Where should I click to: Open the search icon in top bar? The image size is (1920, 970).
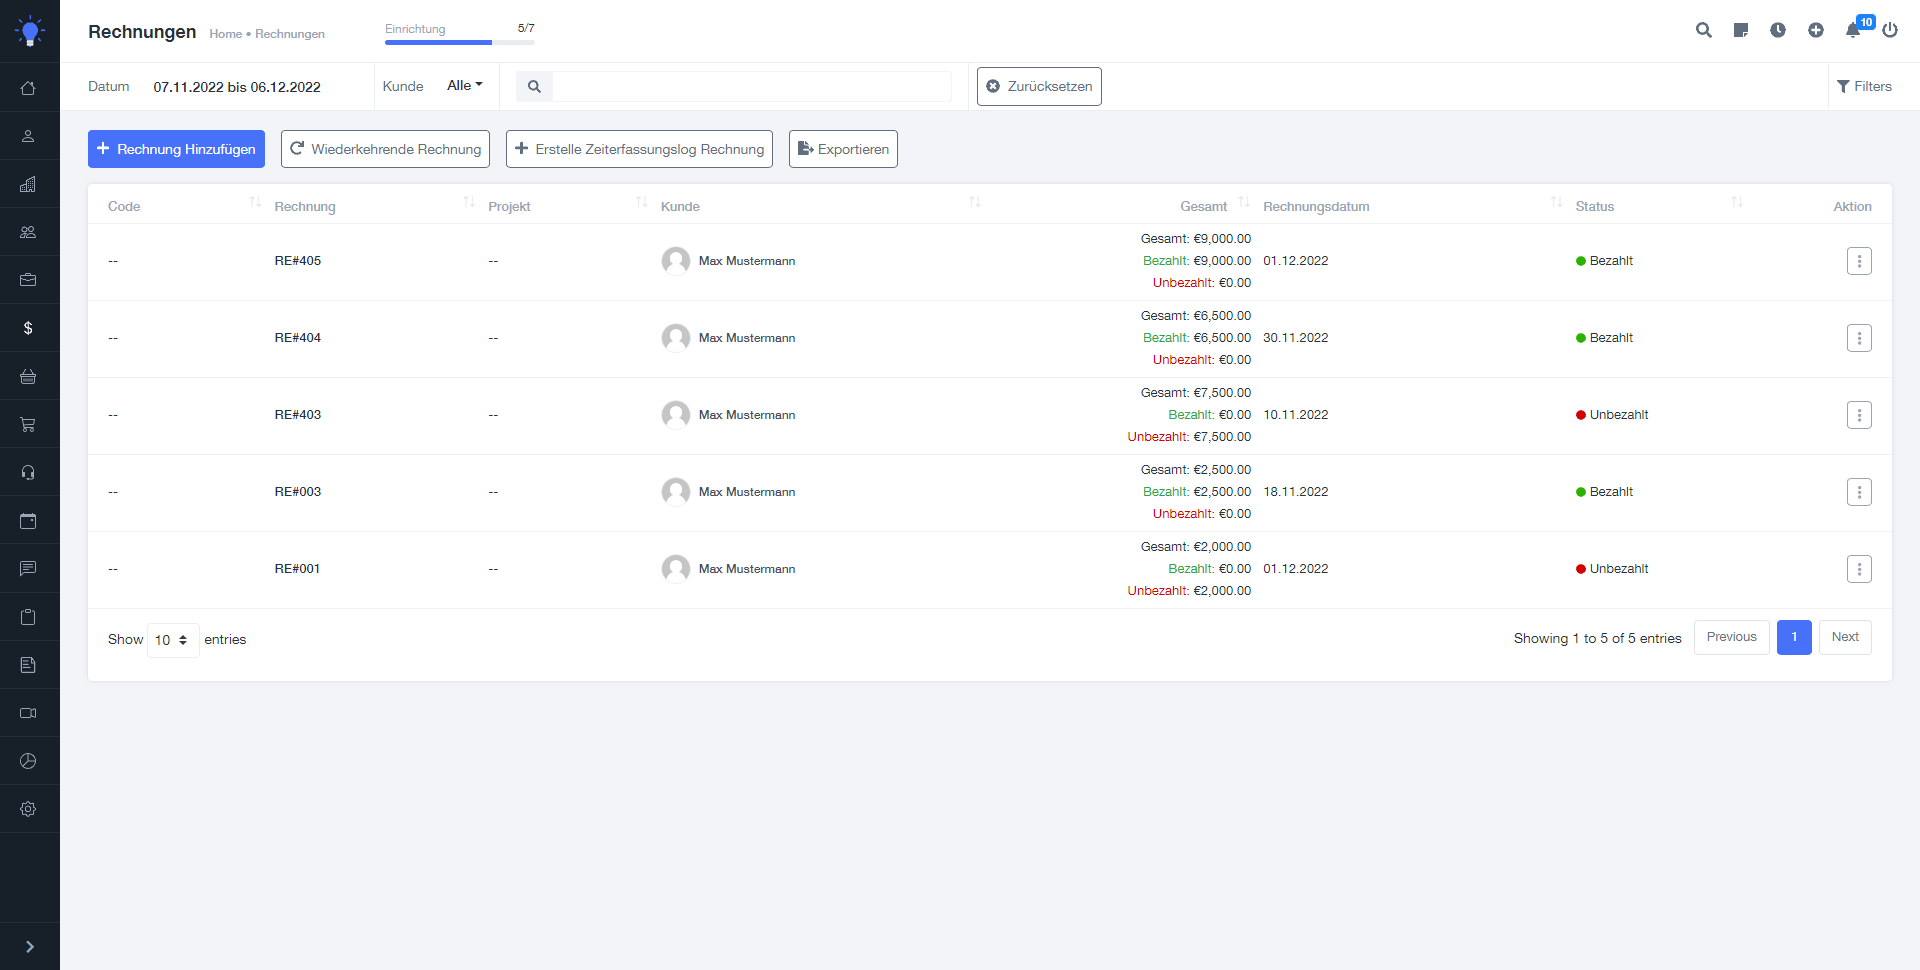(1703, 30)
